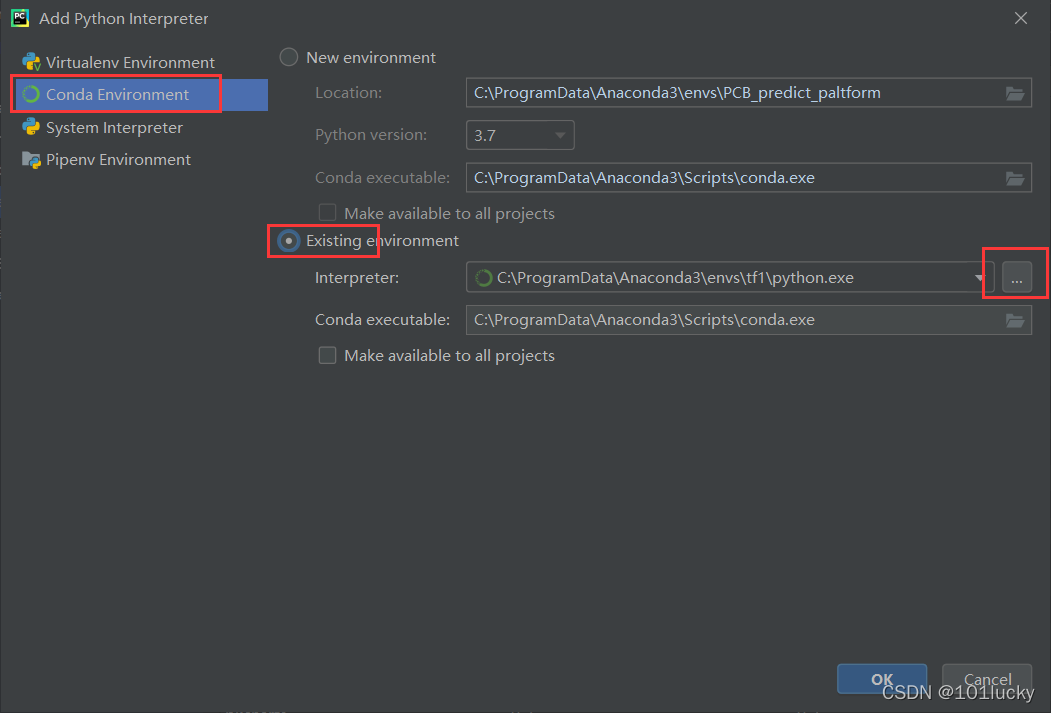
Task: Click the System Interpreter python icon
Action: tap(31, 127)
